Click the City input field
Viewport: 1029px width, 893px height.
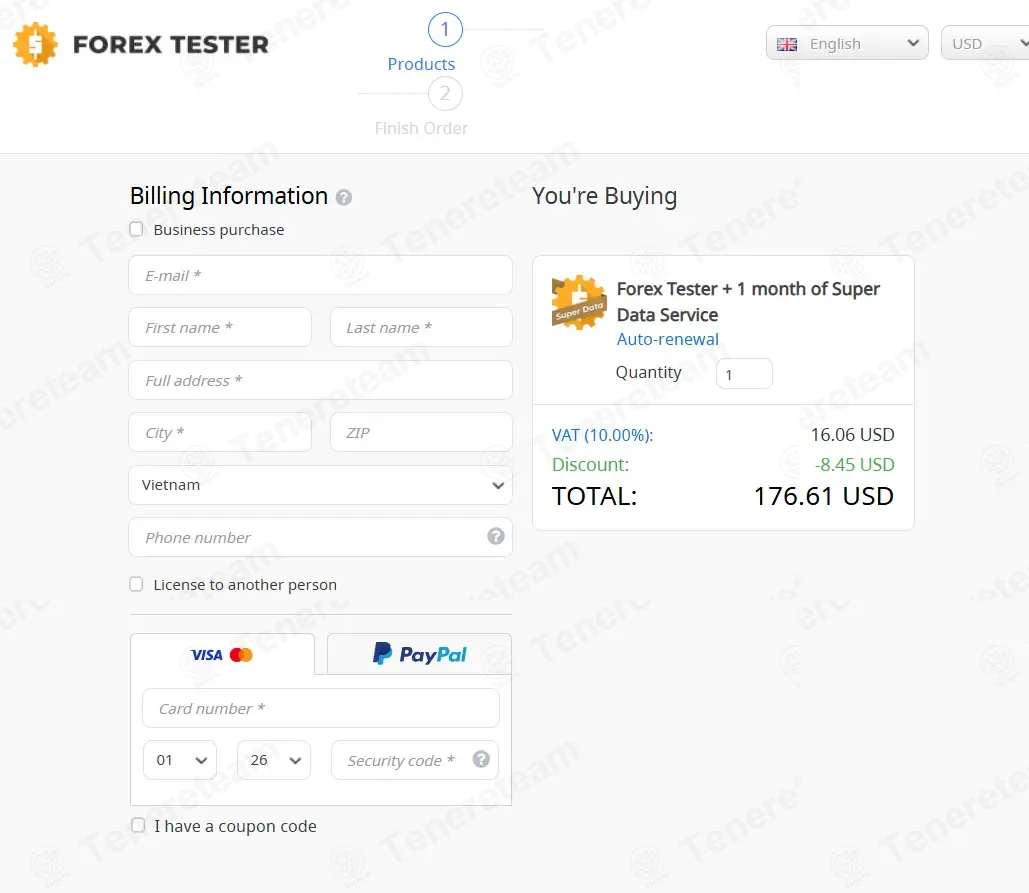click(220, 432)
